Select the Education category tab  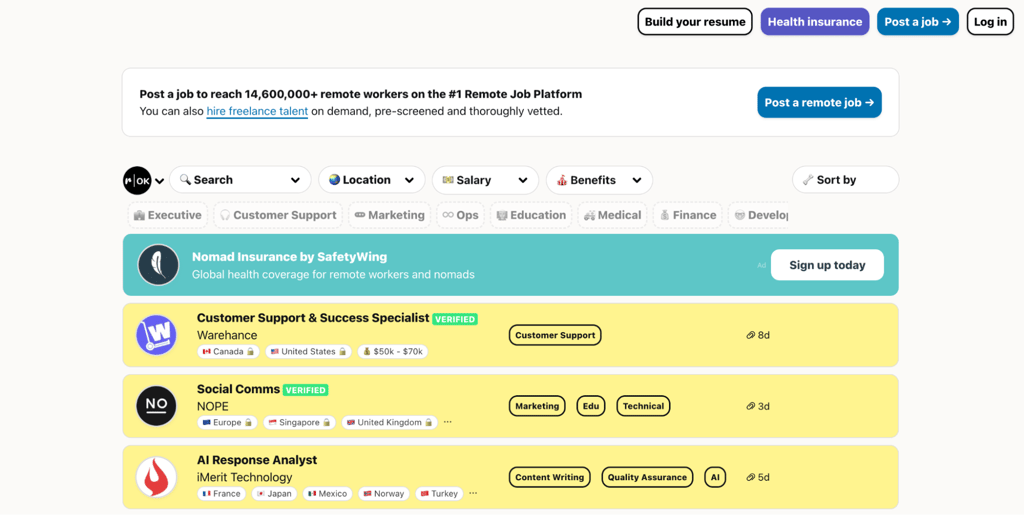tap(531, 215)
